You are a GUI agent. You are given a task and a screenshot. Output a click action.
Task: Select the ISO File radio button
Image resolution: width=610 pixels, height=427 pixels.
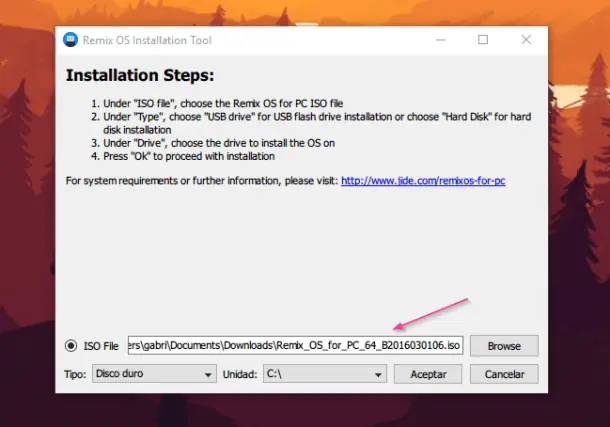71,345
